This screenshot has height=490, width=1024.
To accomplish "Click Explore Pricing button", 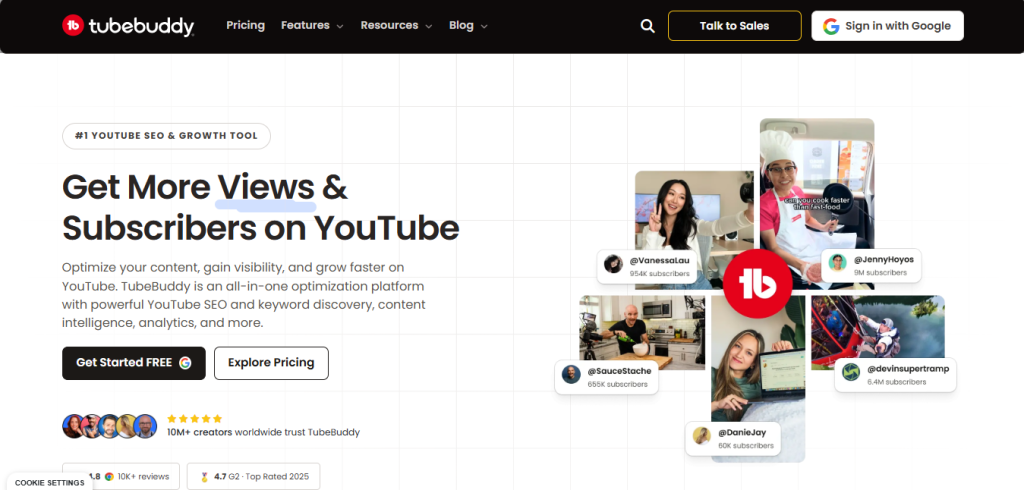I will click(271, 363).
